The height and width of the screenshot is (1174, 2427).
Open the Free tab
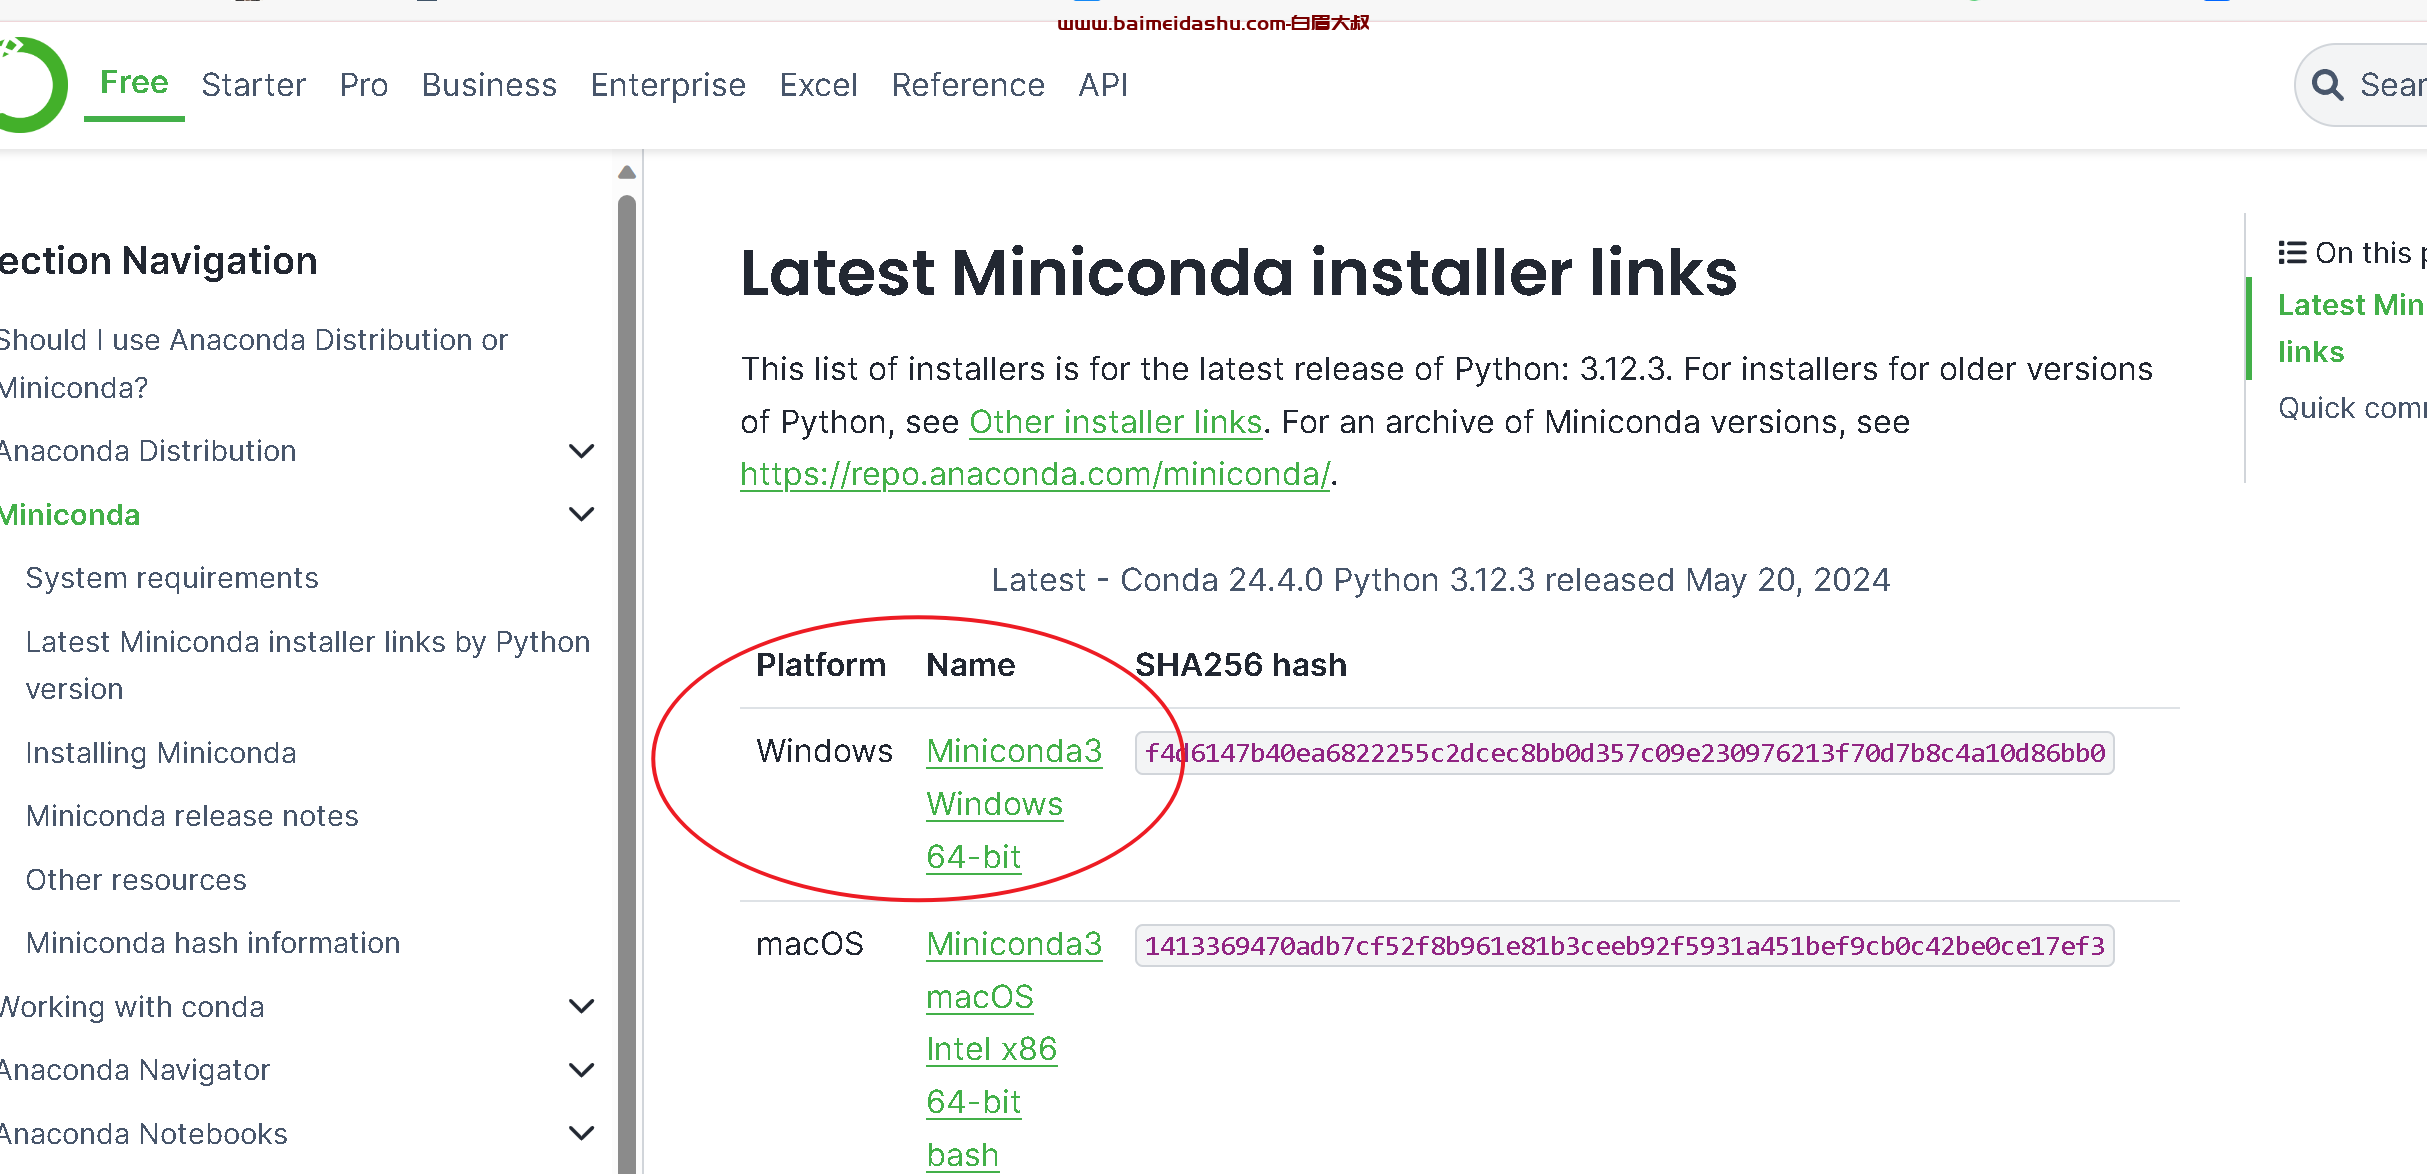134,83
